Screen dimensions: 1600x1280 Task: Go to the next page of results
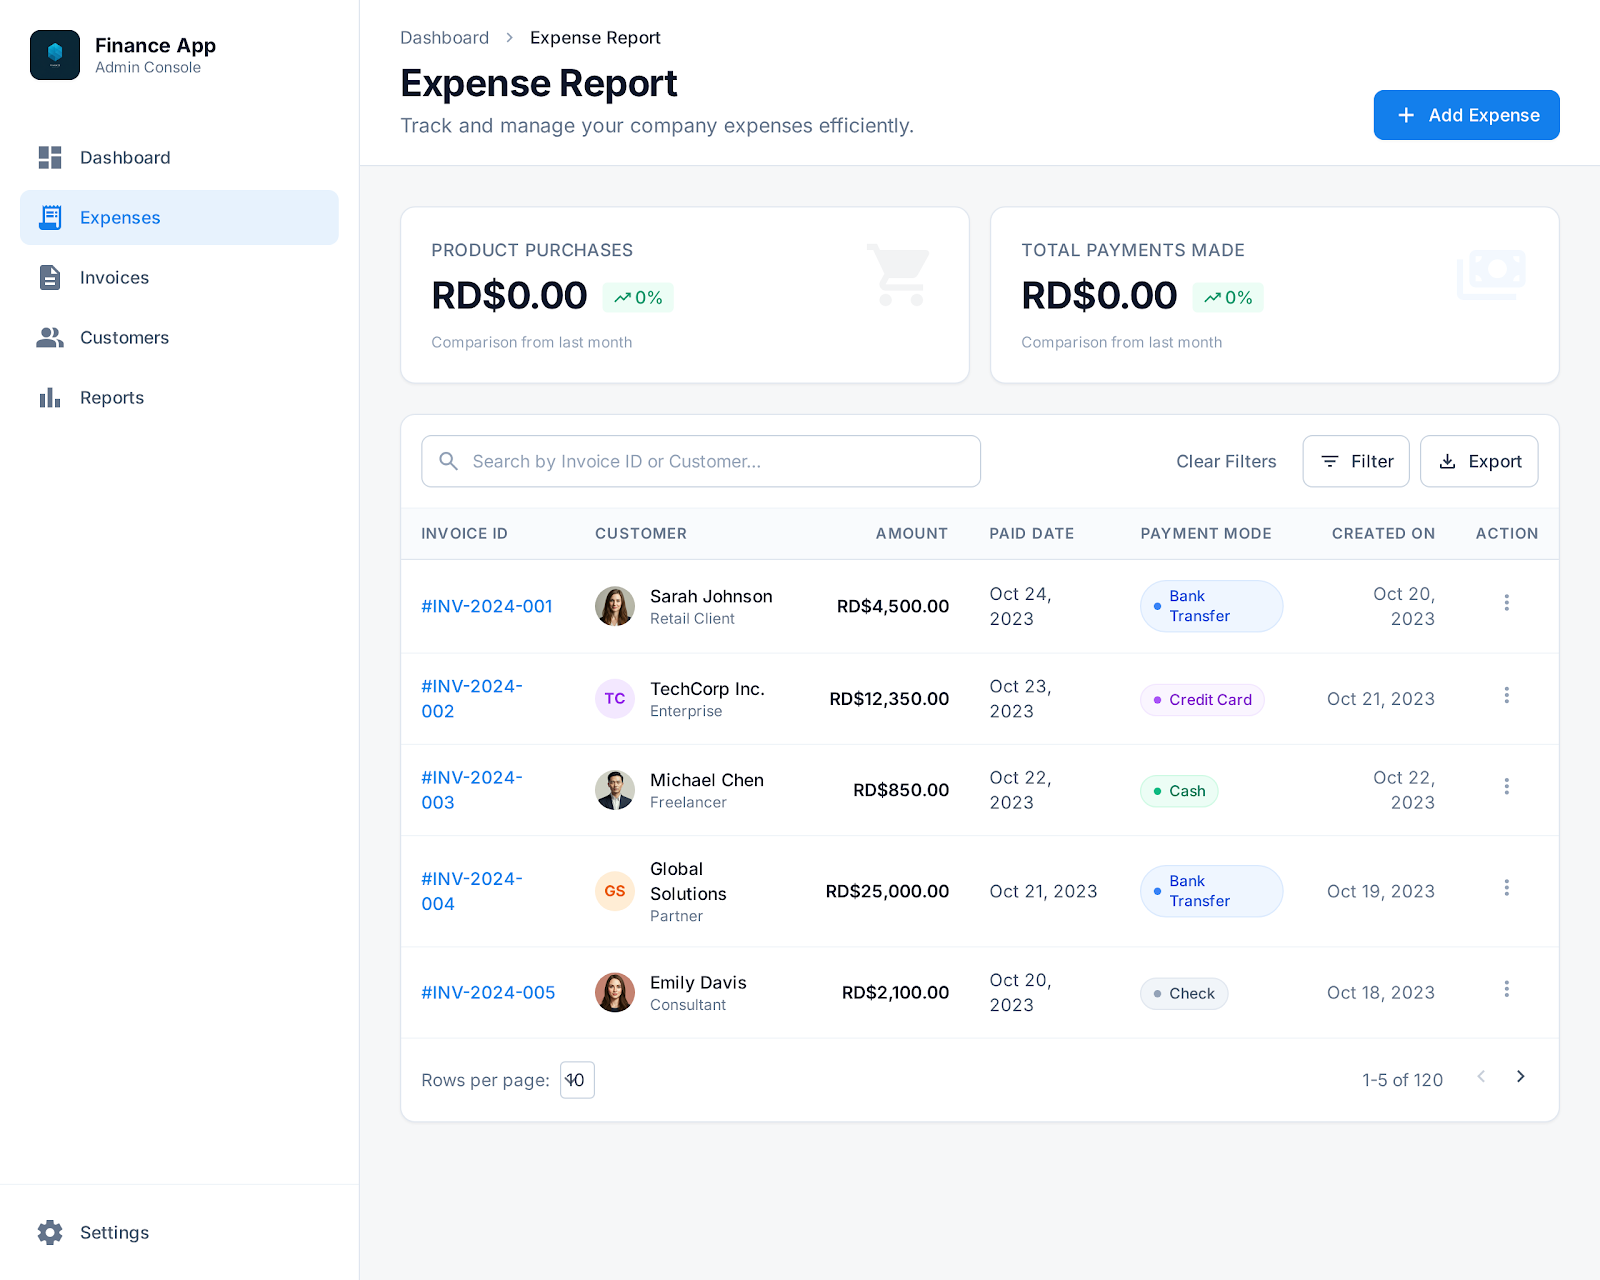coord(1520,1076)
